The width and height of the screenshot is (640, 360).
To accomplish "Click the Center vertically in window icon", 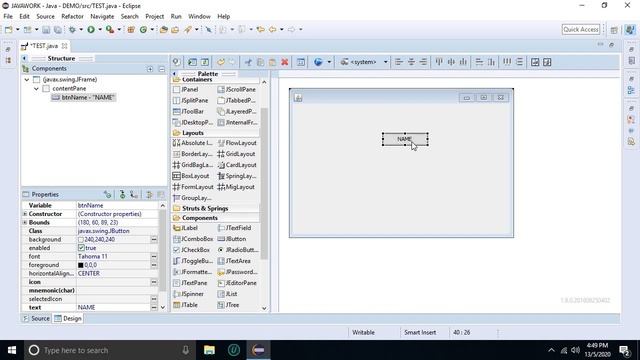I will point(547,62).
